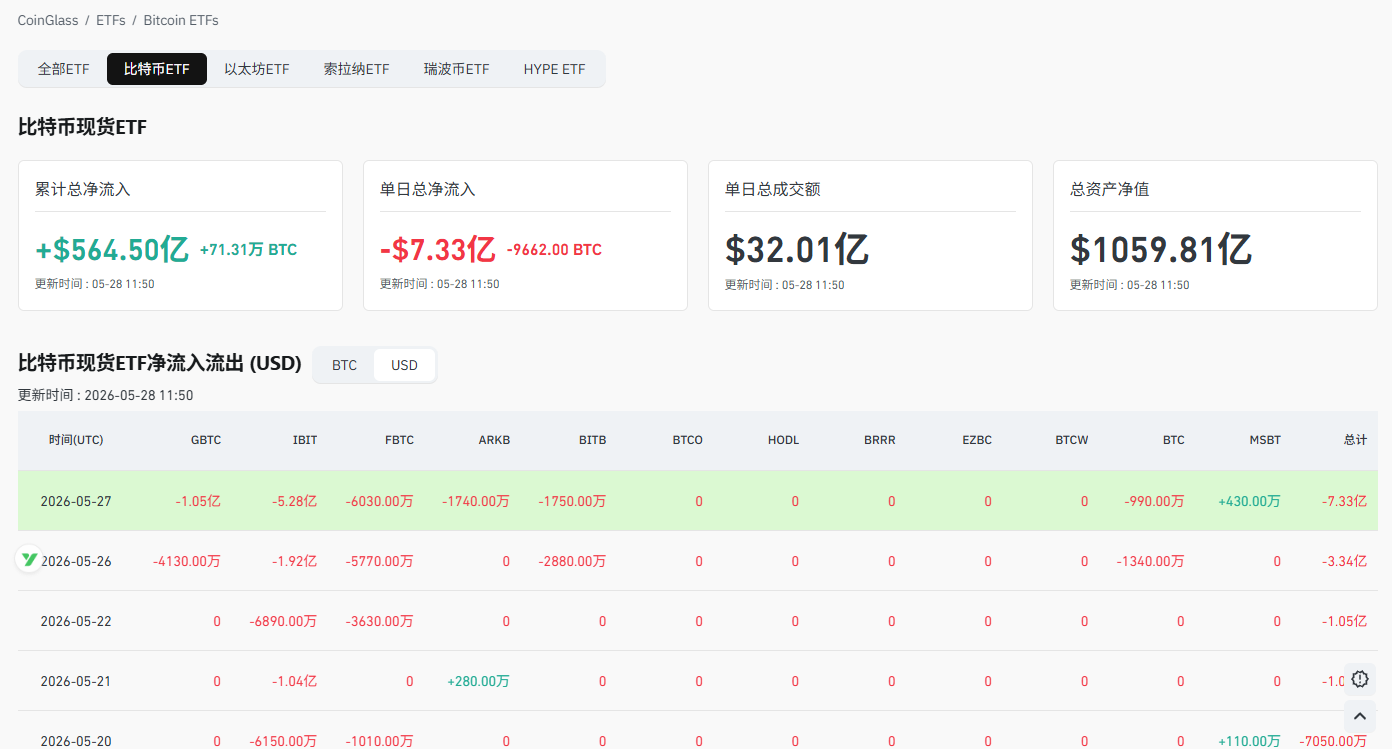Screen dimensions: 1392x749
Task: Click the -1340.00万 BTC value
Action: tap(1151, 561)
